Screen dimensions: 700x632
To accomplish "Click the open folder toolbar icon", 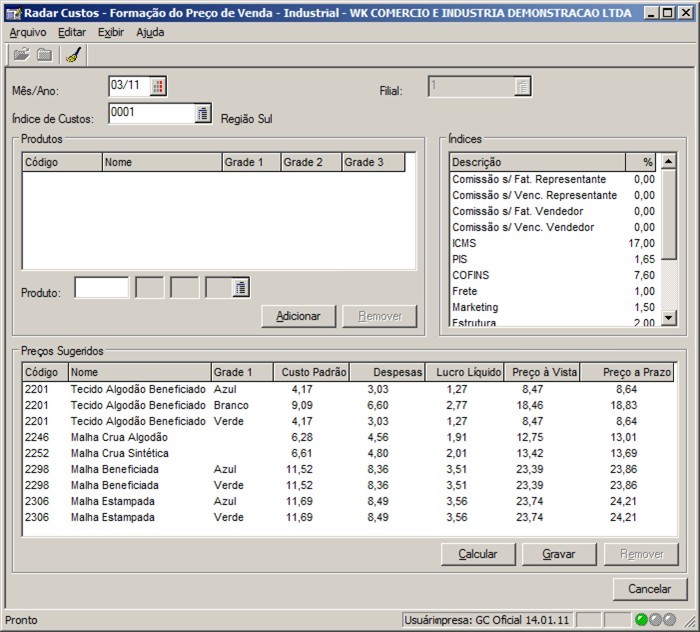I will pos(21,55).
